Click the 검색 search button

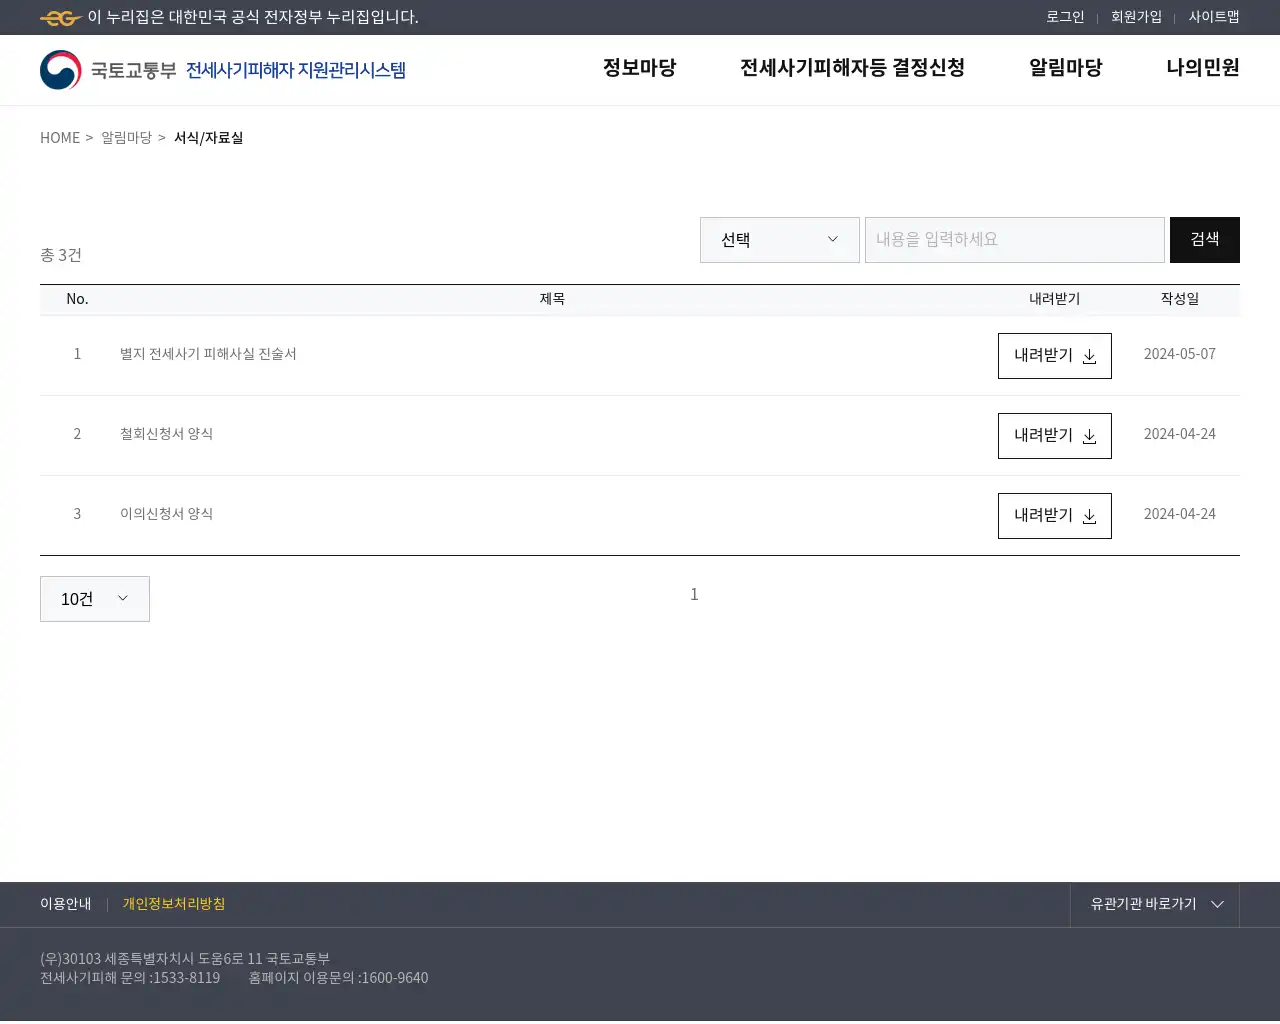pyautogui.click(x=1205, y=240)
